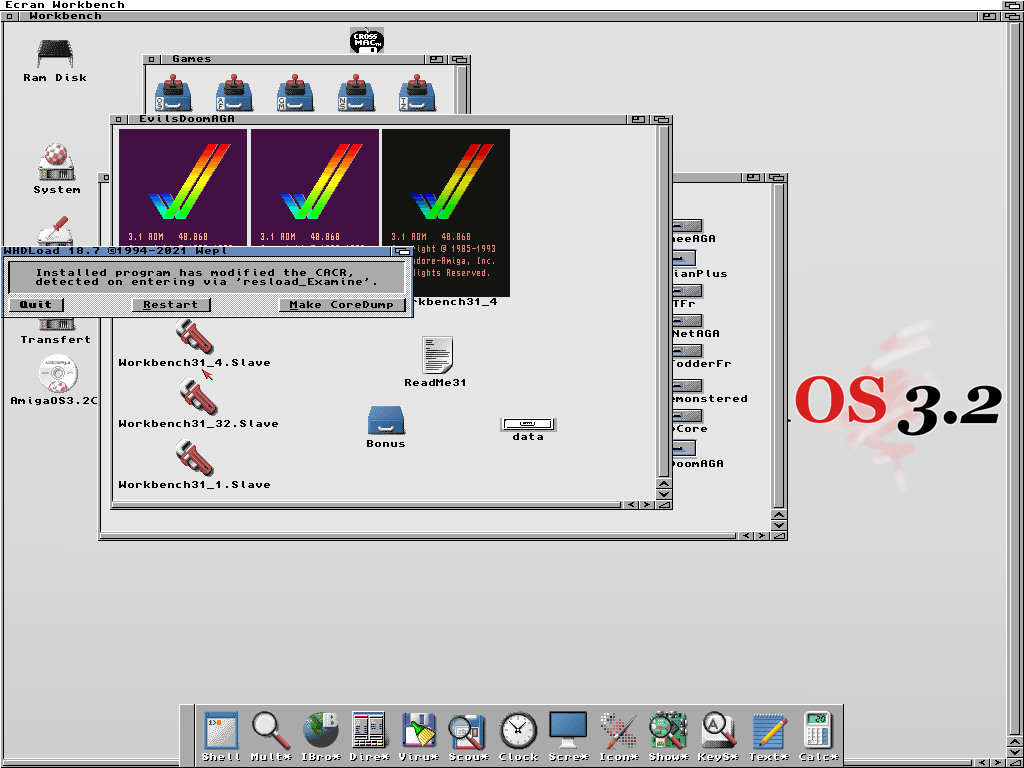1024x768 pixels.
Task: Launch the virus checker dock icon
Action: tap(419, 729)
